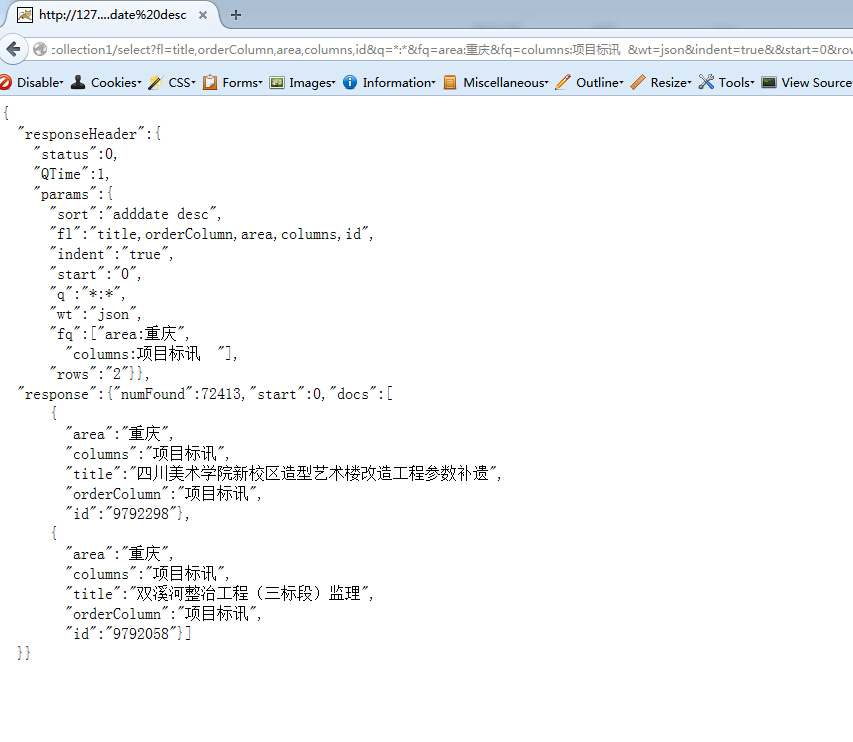The height and width of the screenshot is (742, 853).
Task: Click the "columns:项目标讯" filter line
Action: coord(151,354)
